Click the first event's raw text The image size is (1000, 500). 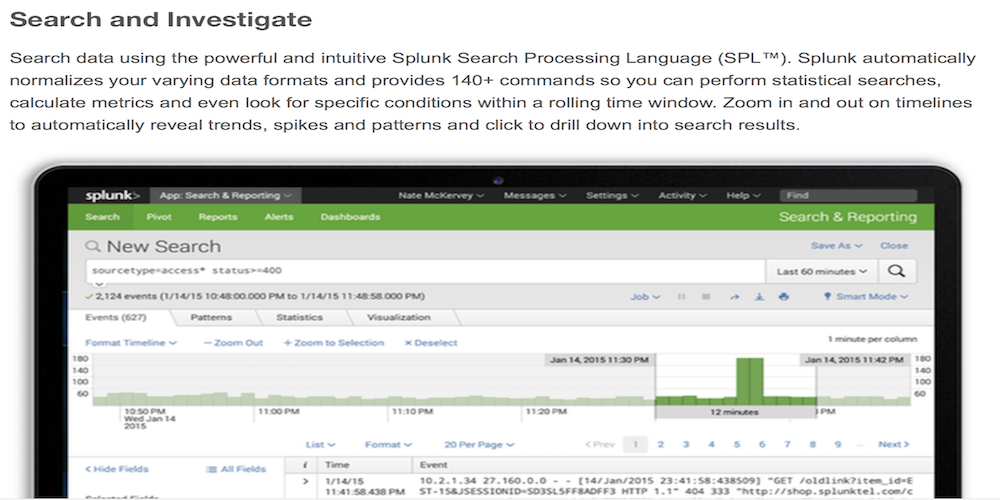coord(666,486)
